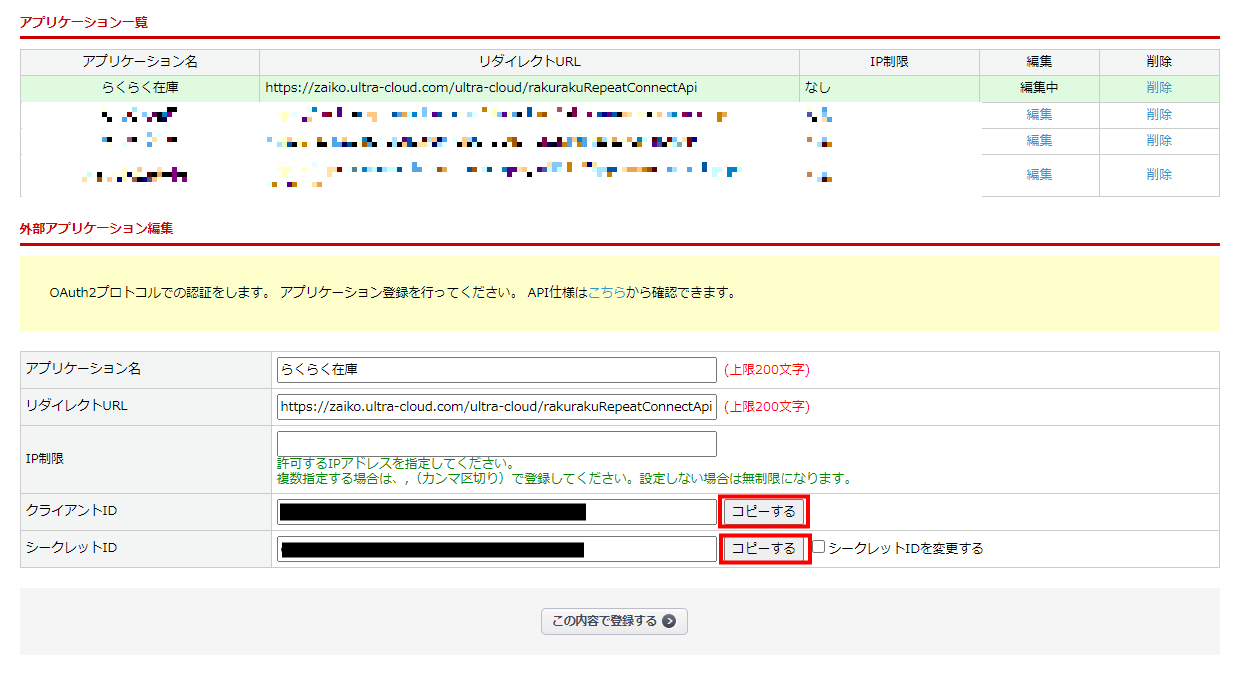The image size is (1240, 680).
Task: Click the コピーする button for クライアントID
Action: click(x=764, y=511)
